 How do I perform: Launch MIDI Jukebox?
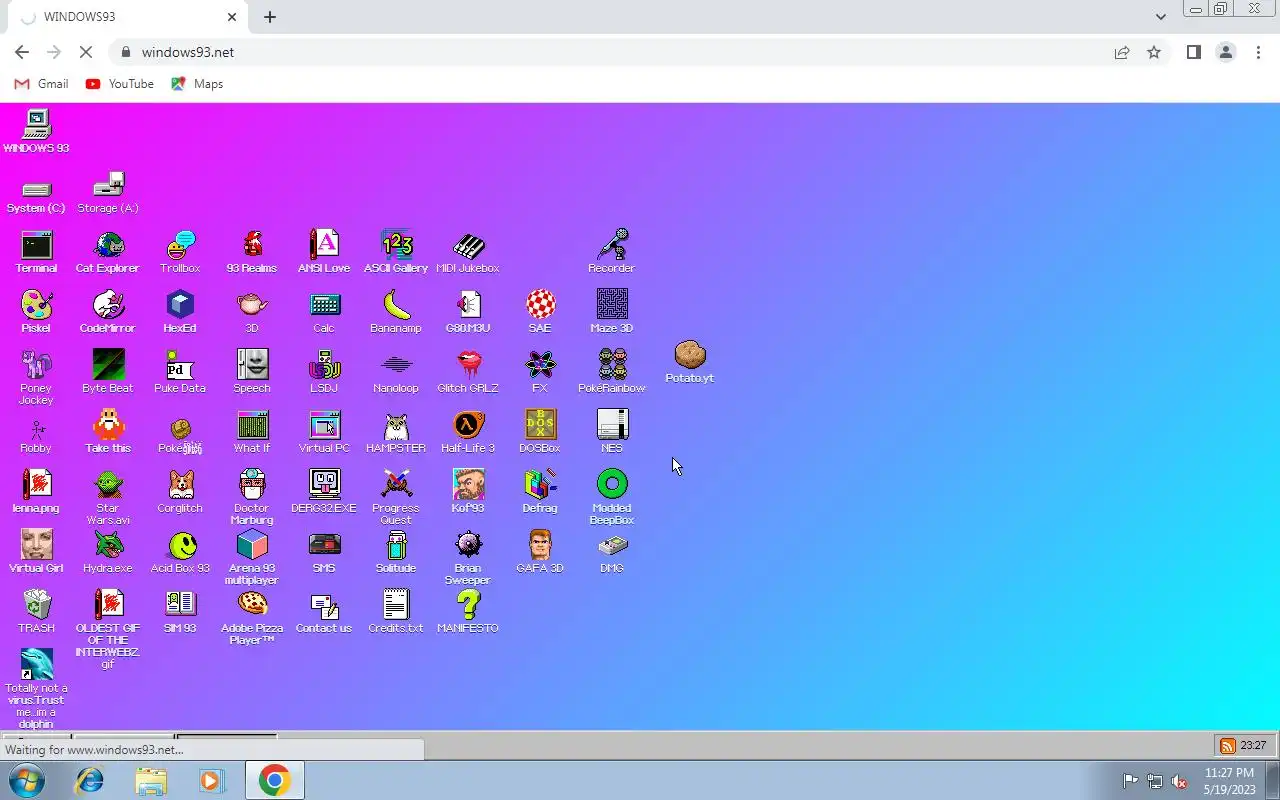coord(468,251)
